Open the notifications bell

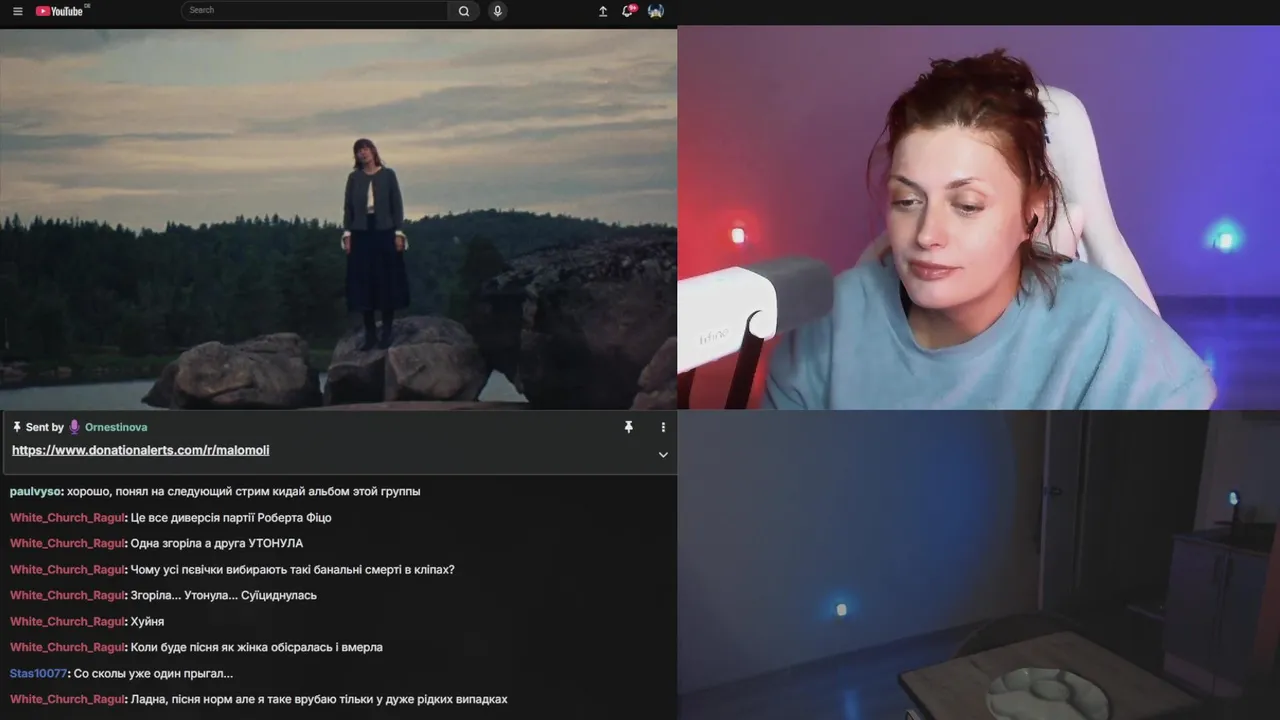pyautogui.click(x=628, y=11)
